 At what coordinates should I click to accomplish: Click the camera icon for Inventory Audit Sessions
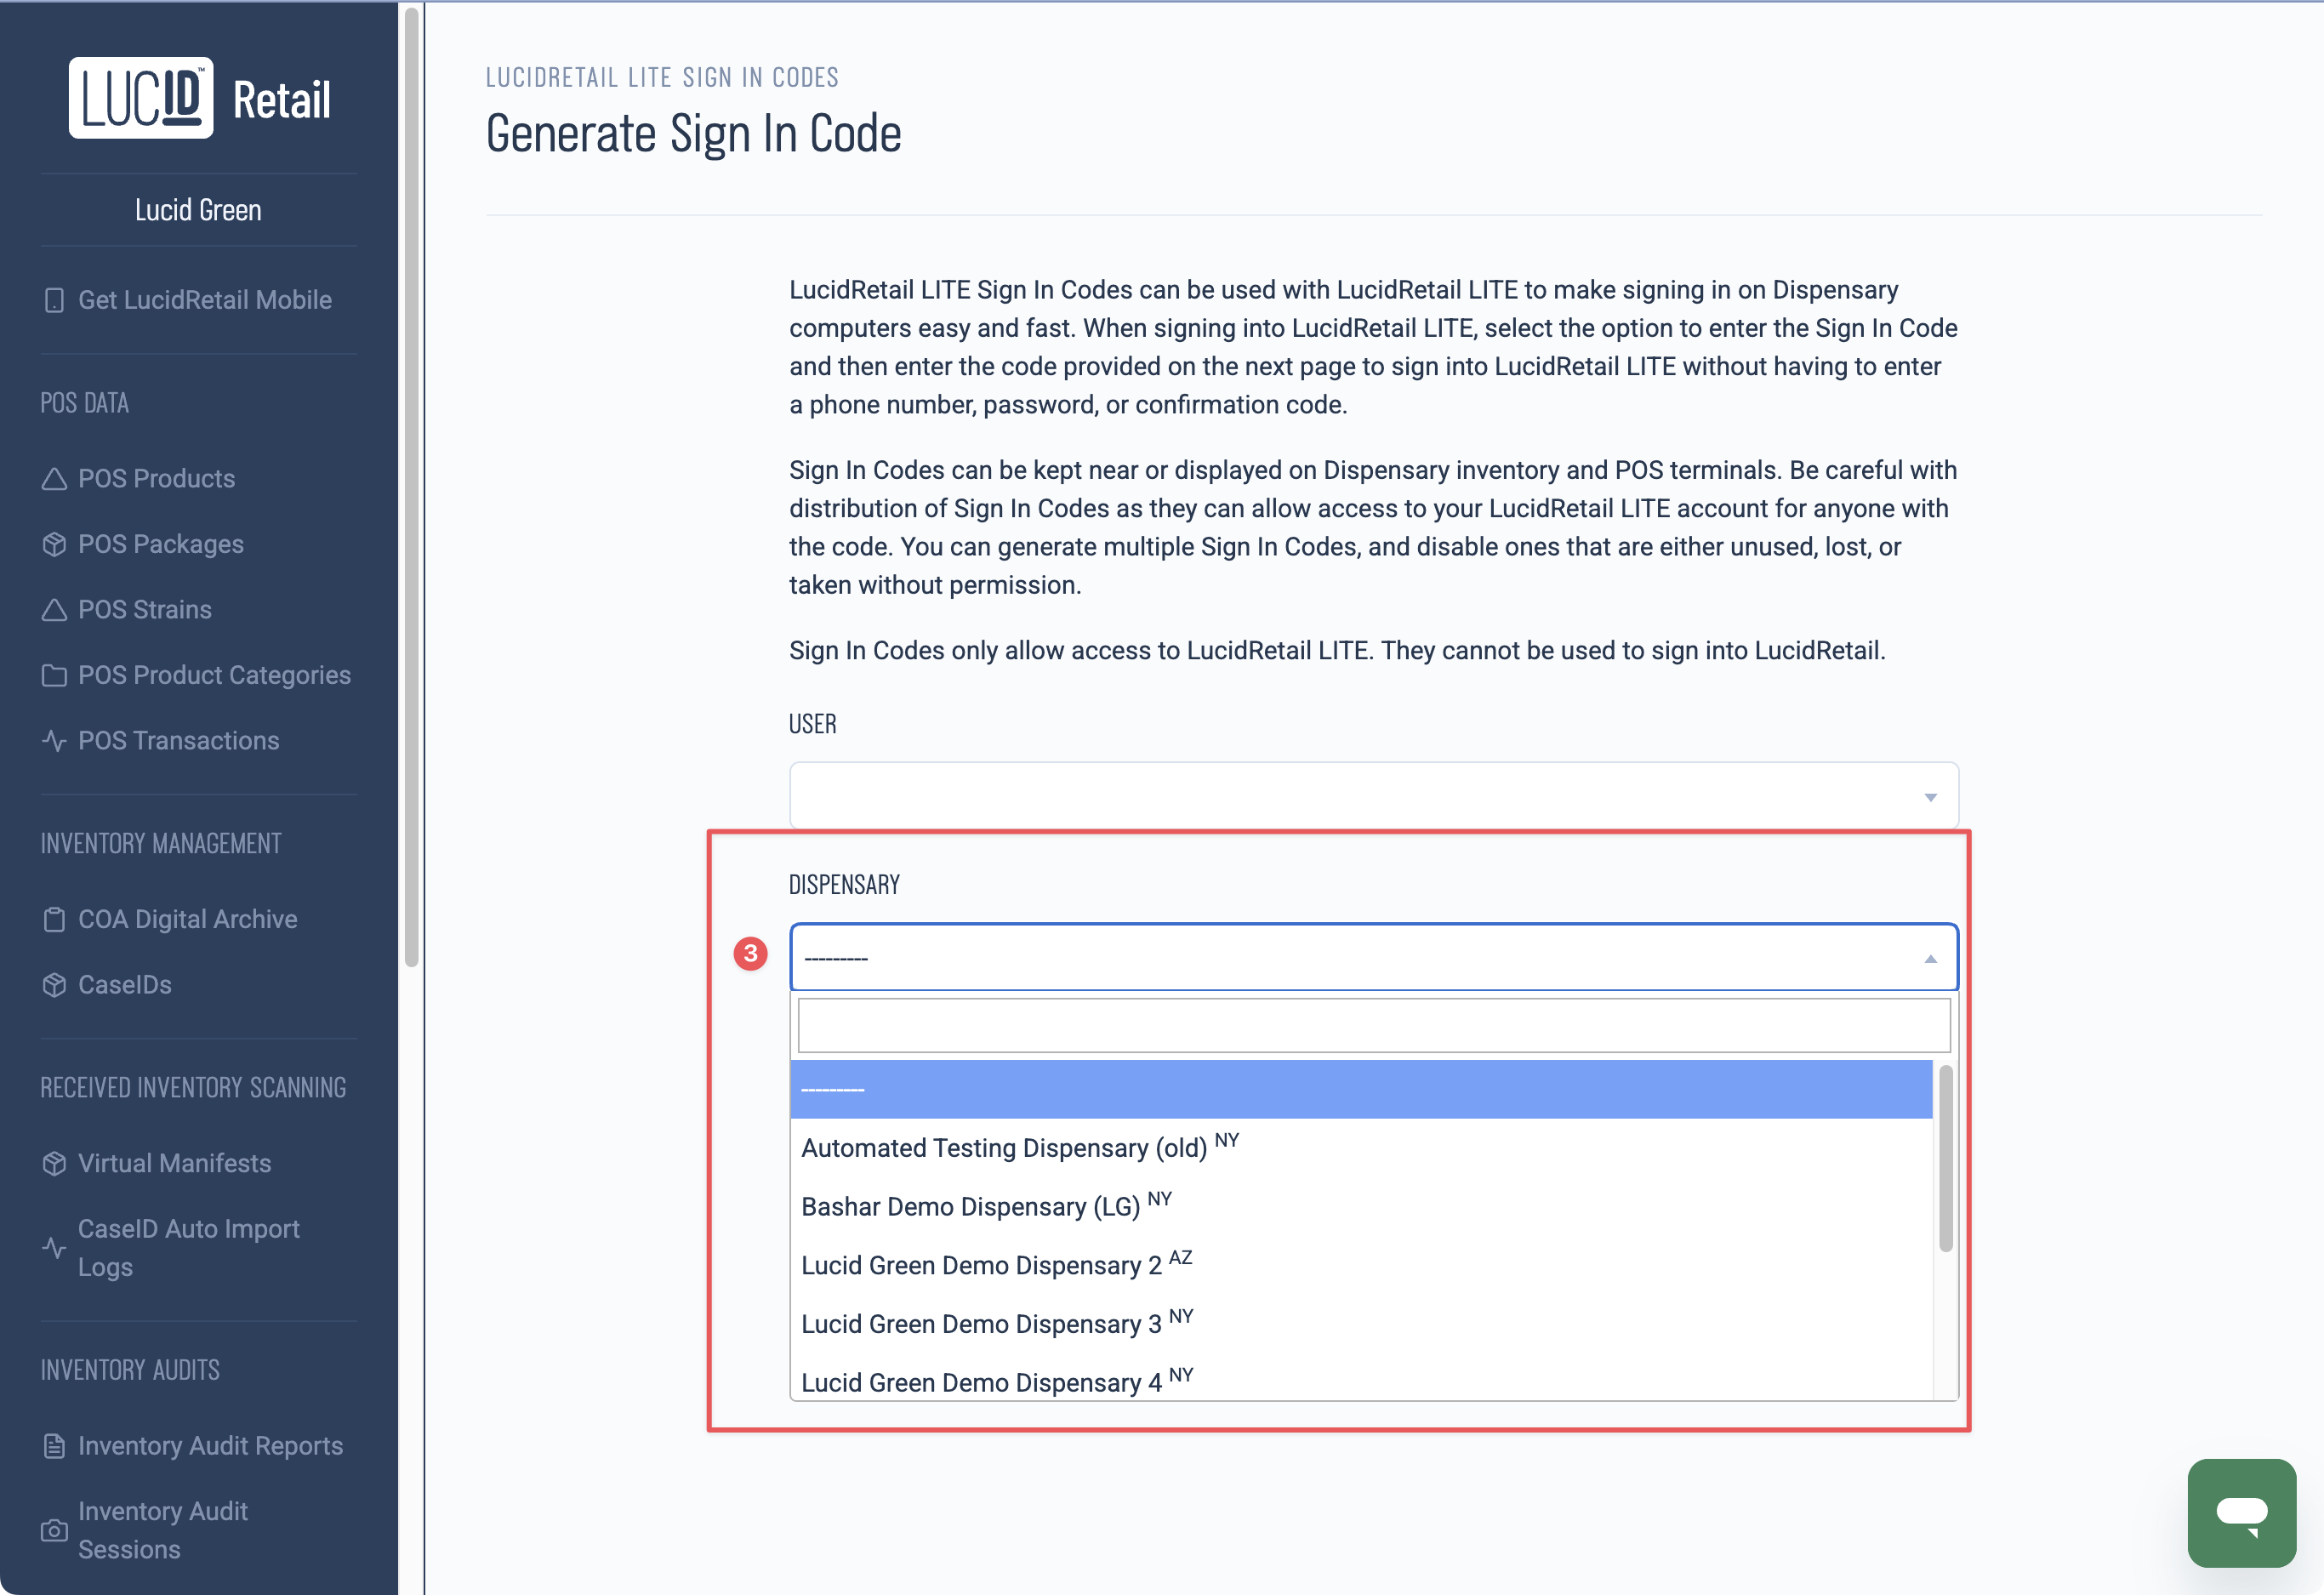54,1530
